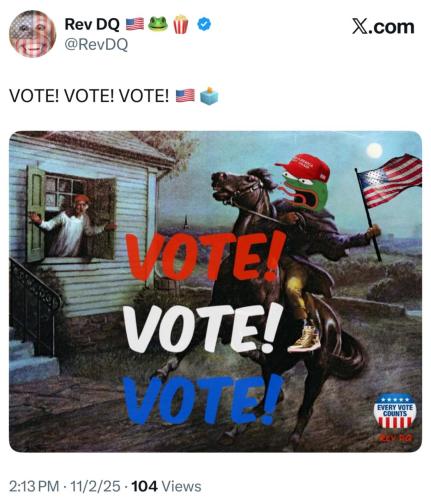This screenshot has width=431, height=500.
Task: Open the @RevDQ handle link
Action: click(96, 44)
